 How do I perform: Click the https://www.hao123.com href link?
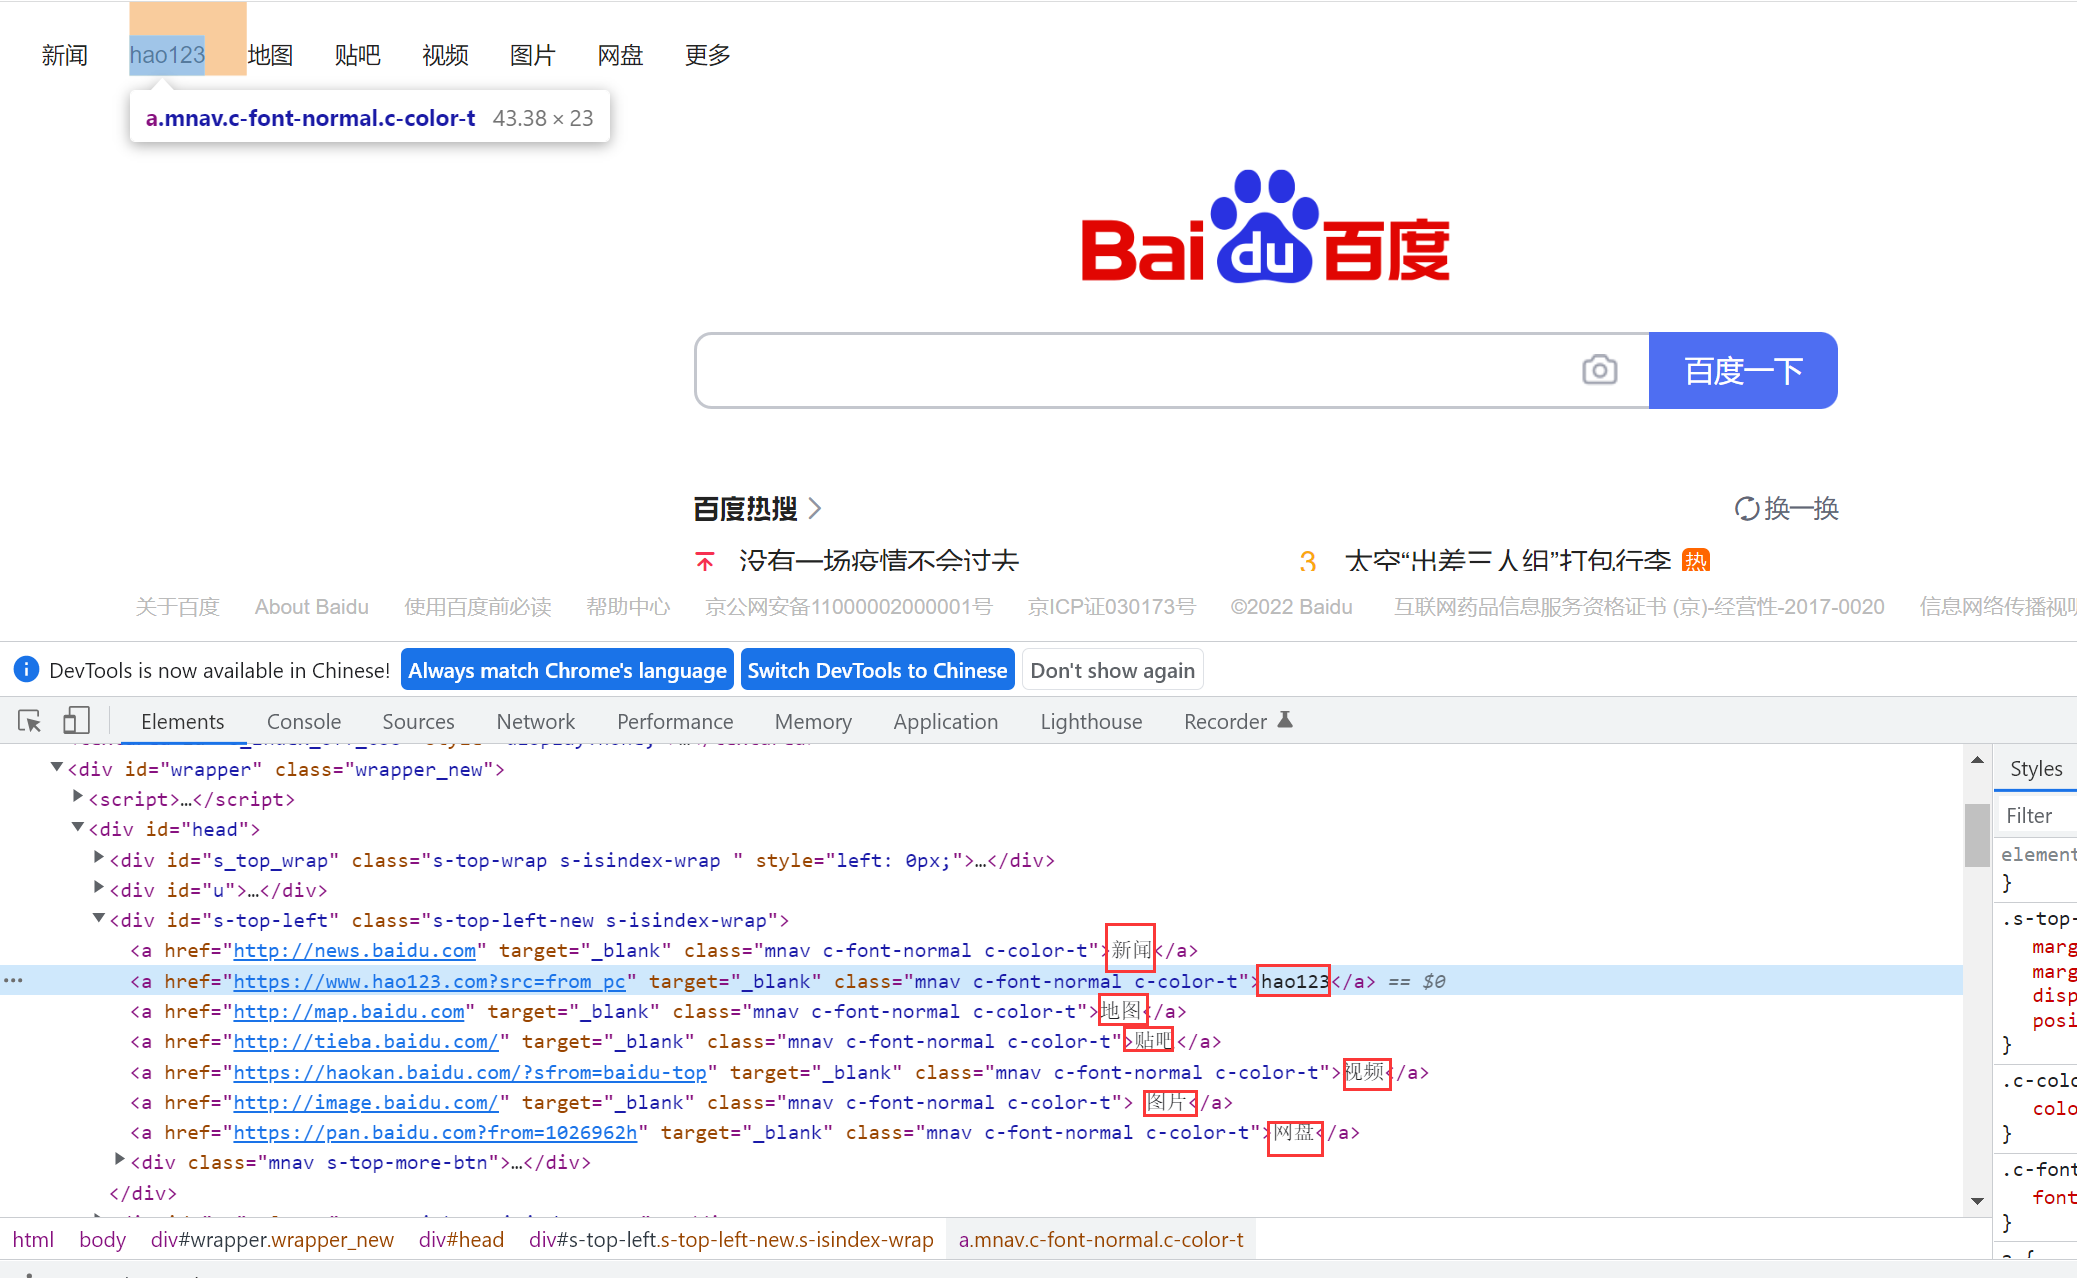tap(429, 981)
